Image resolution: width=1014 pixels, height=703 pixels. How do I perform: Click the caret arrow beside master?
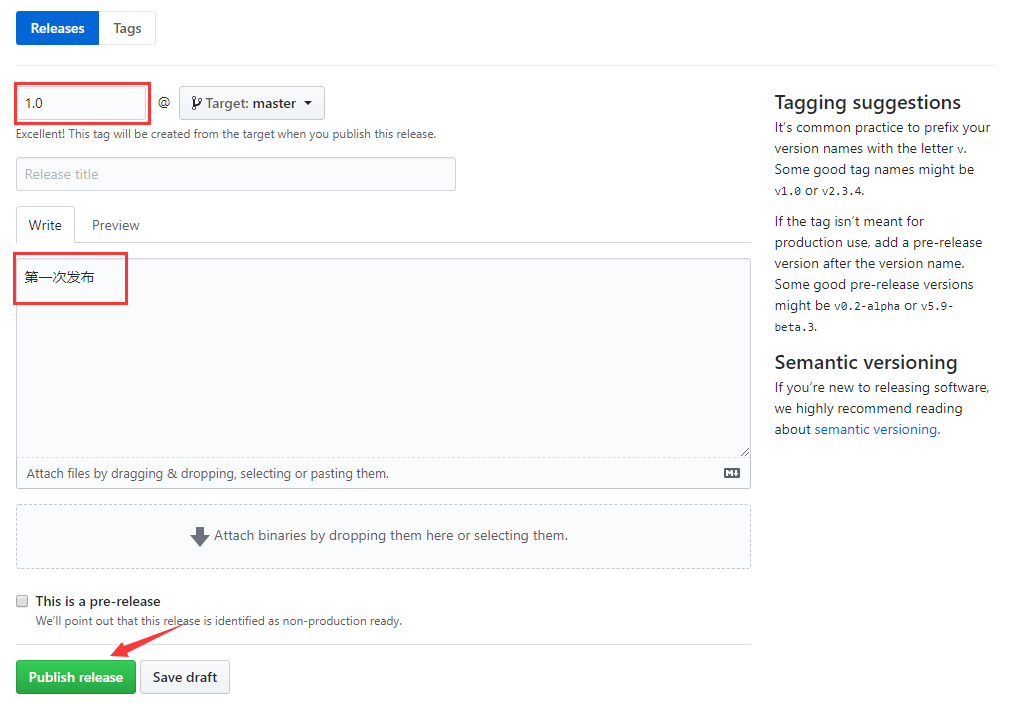coord(308,103)
